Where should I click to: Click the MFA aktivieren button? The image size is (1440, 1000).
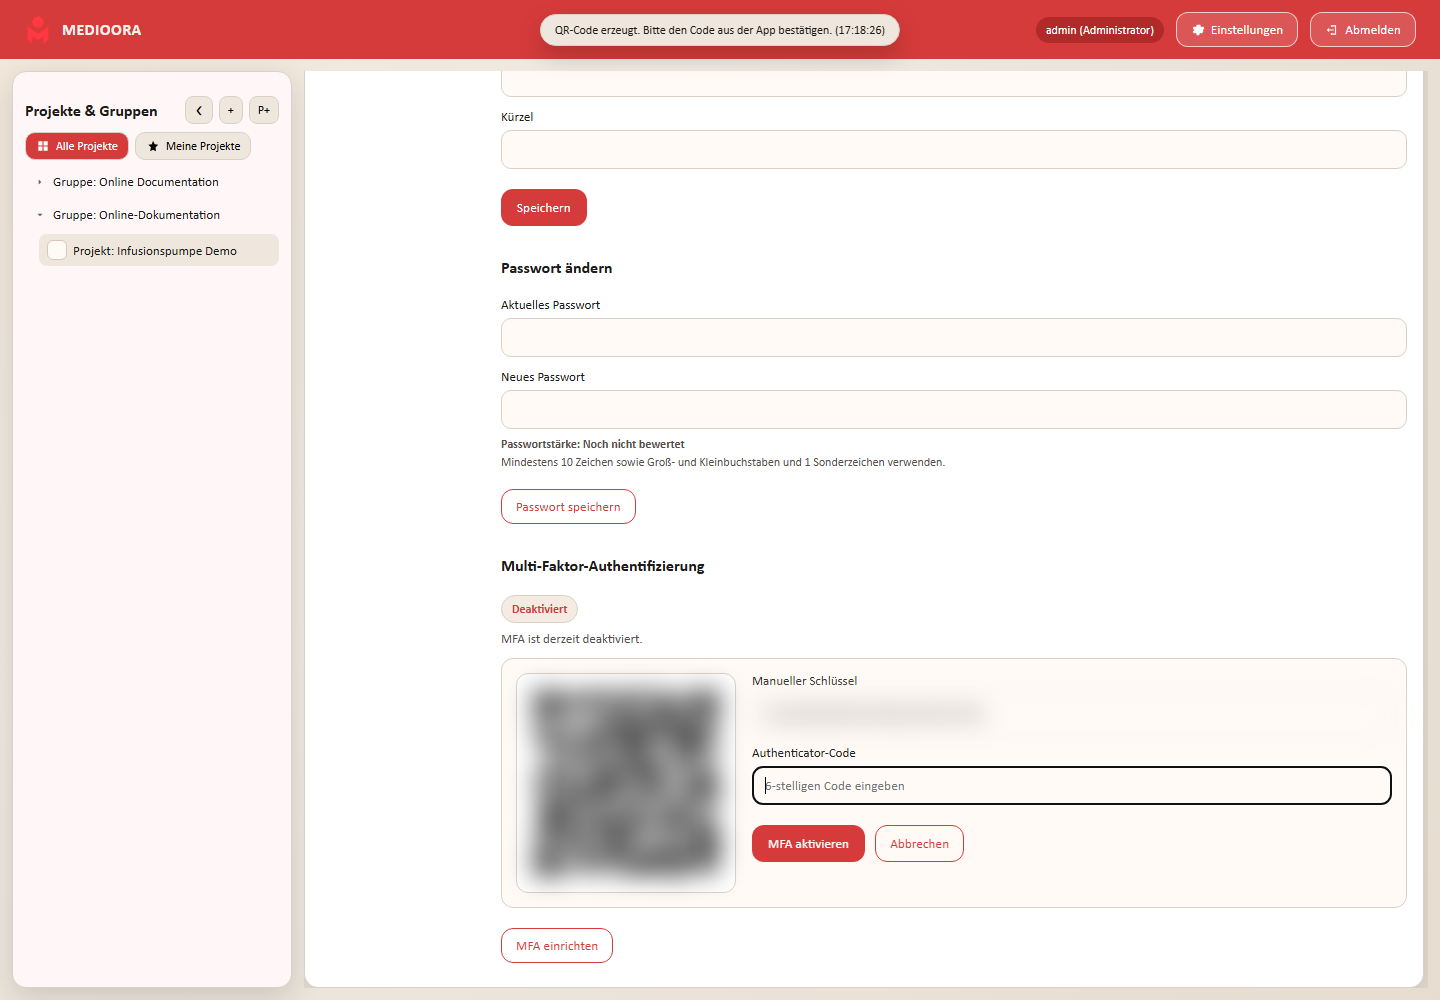(x=808, y=844)
